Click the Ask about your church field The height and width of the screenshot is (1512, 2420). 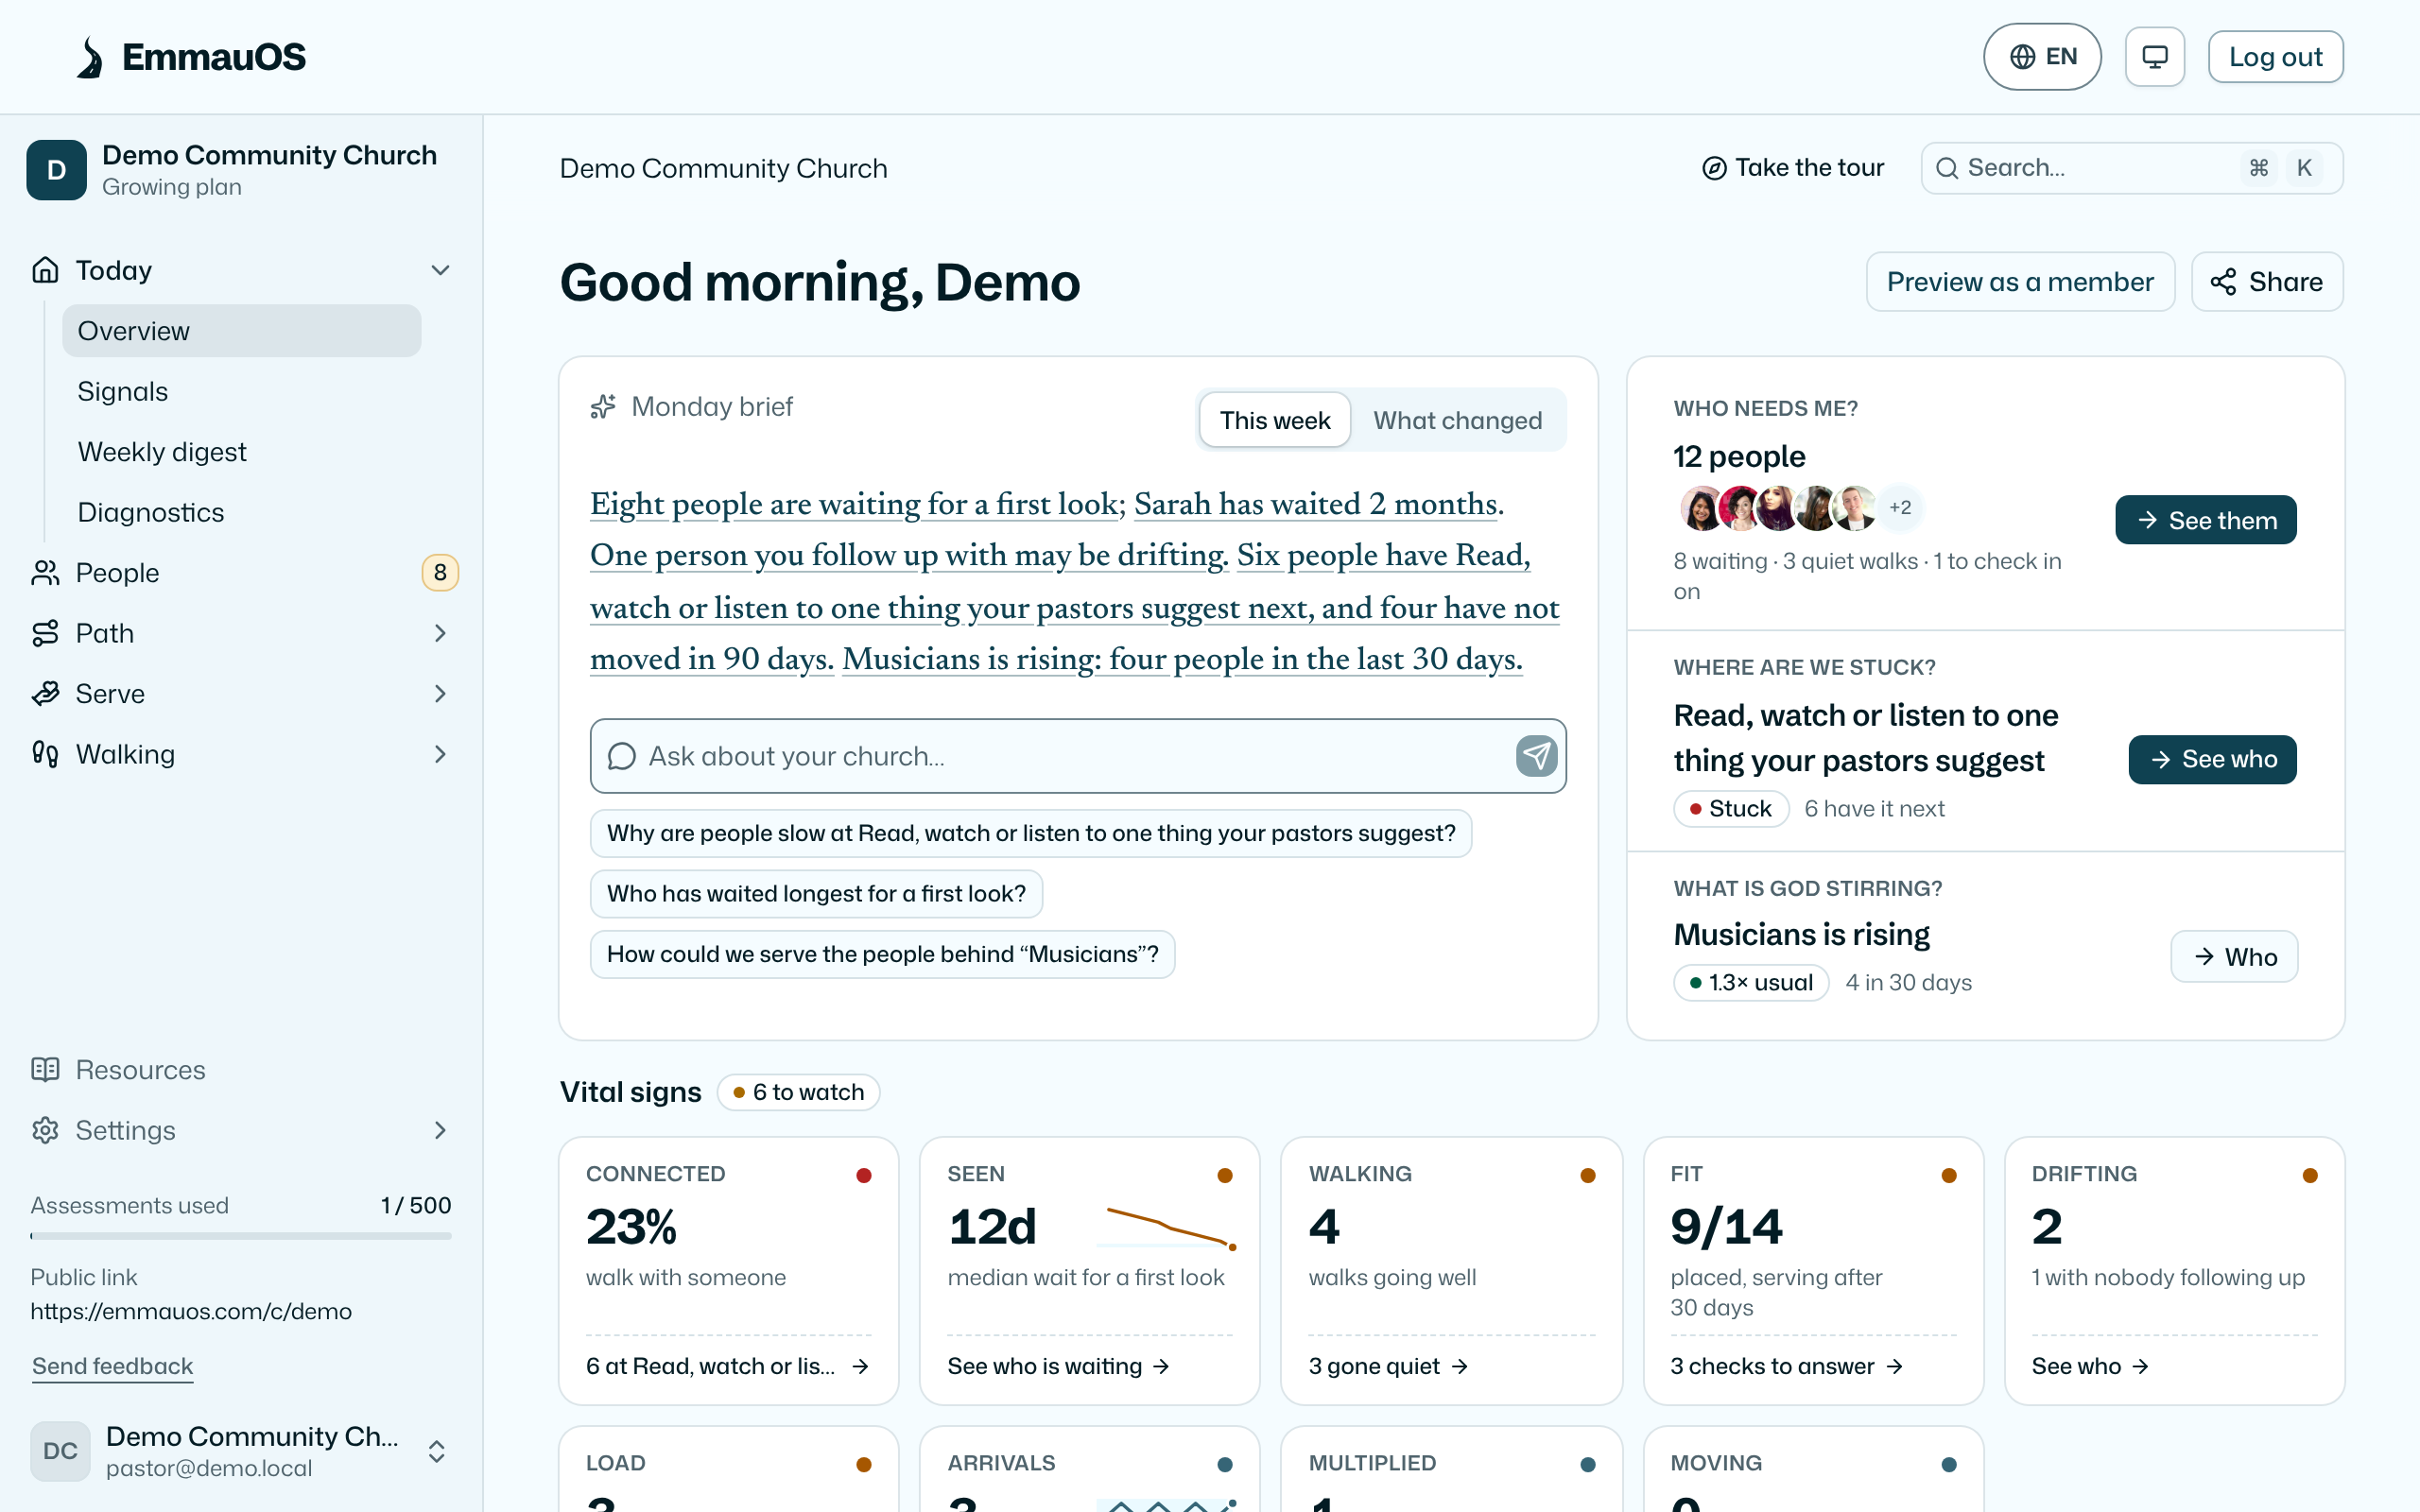pyautogui.click(x=1078, y=756)
